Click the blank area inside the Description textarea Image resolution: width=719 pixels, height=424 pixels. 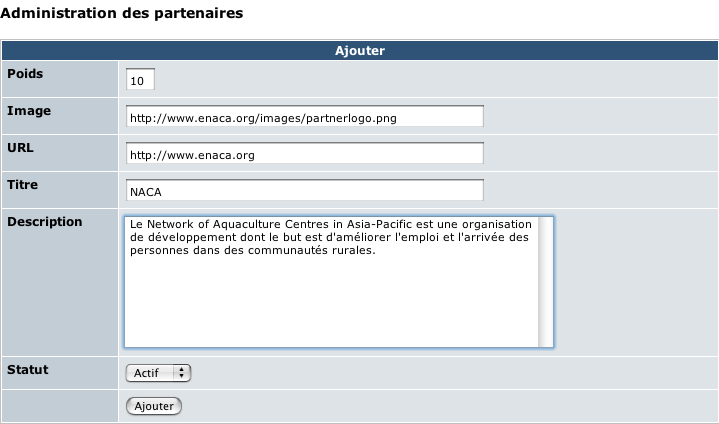click(331, 303)
